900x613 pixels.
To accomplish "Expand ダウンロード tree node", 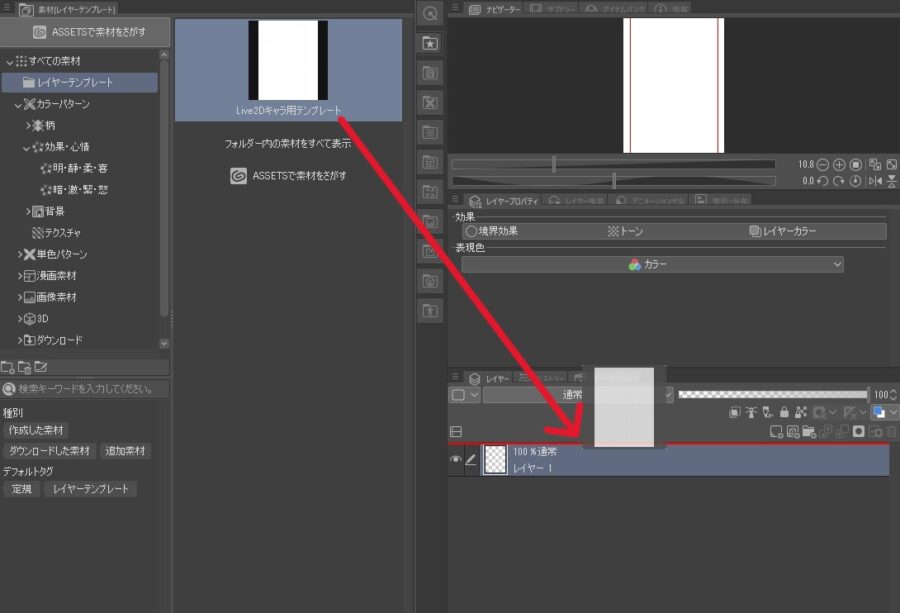I will click(x=20, y=340).
